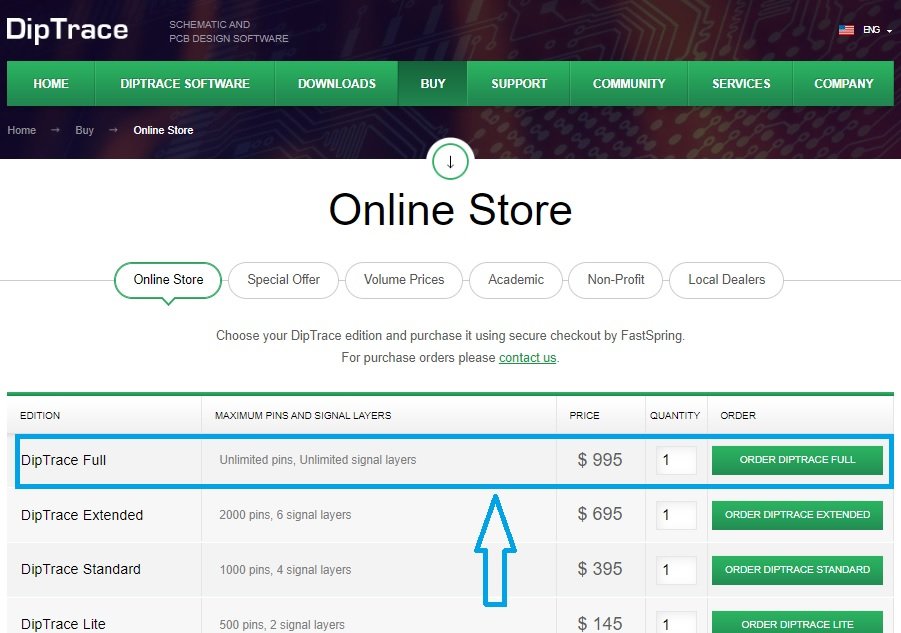Click the PRICE column header

584,416
